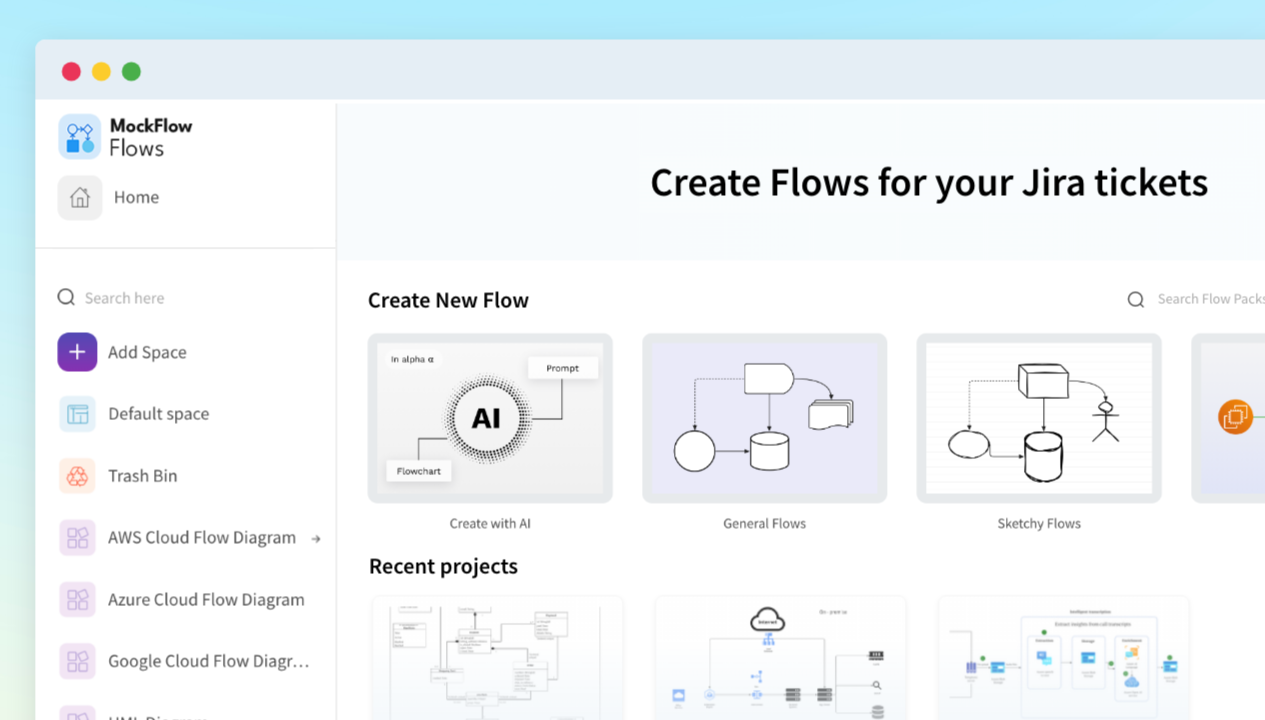Click the purple Add Space plus icon
1265x720 pixels.
[77, 352]
